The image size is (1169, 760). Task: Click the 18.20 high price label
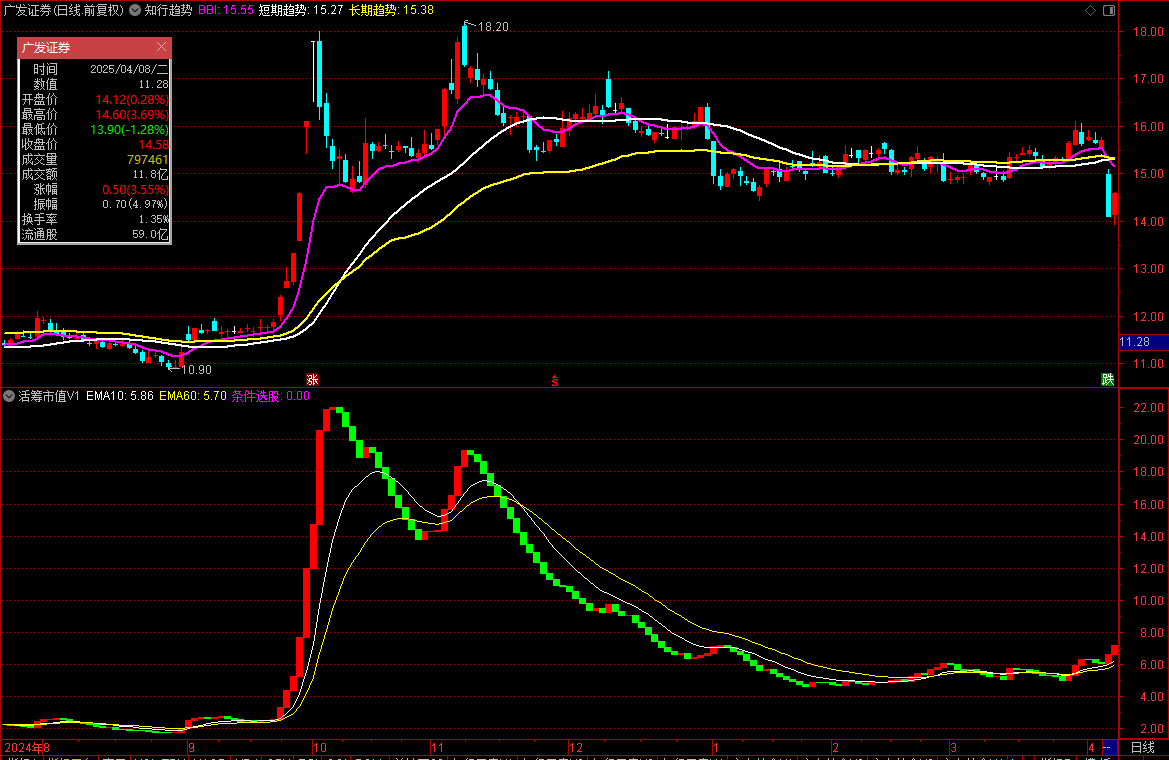click(494, 27)
